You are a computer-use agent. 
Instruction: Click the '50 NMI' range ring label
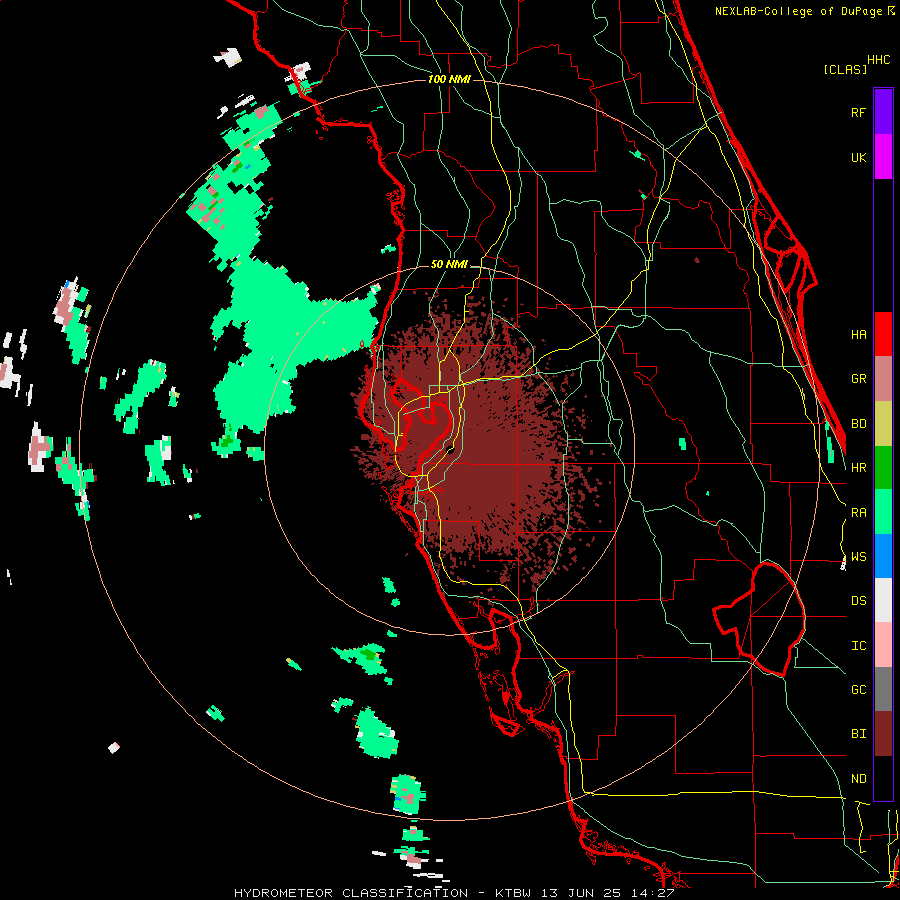pos(449,265)
